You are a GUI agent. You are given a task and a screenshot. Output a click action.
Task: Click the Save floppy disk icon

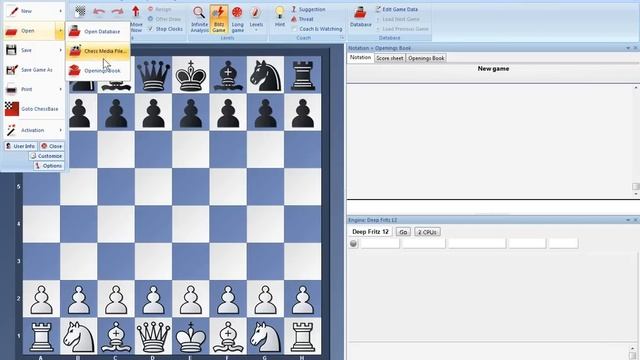(11, 50)
